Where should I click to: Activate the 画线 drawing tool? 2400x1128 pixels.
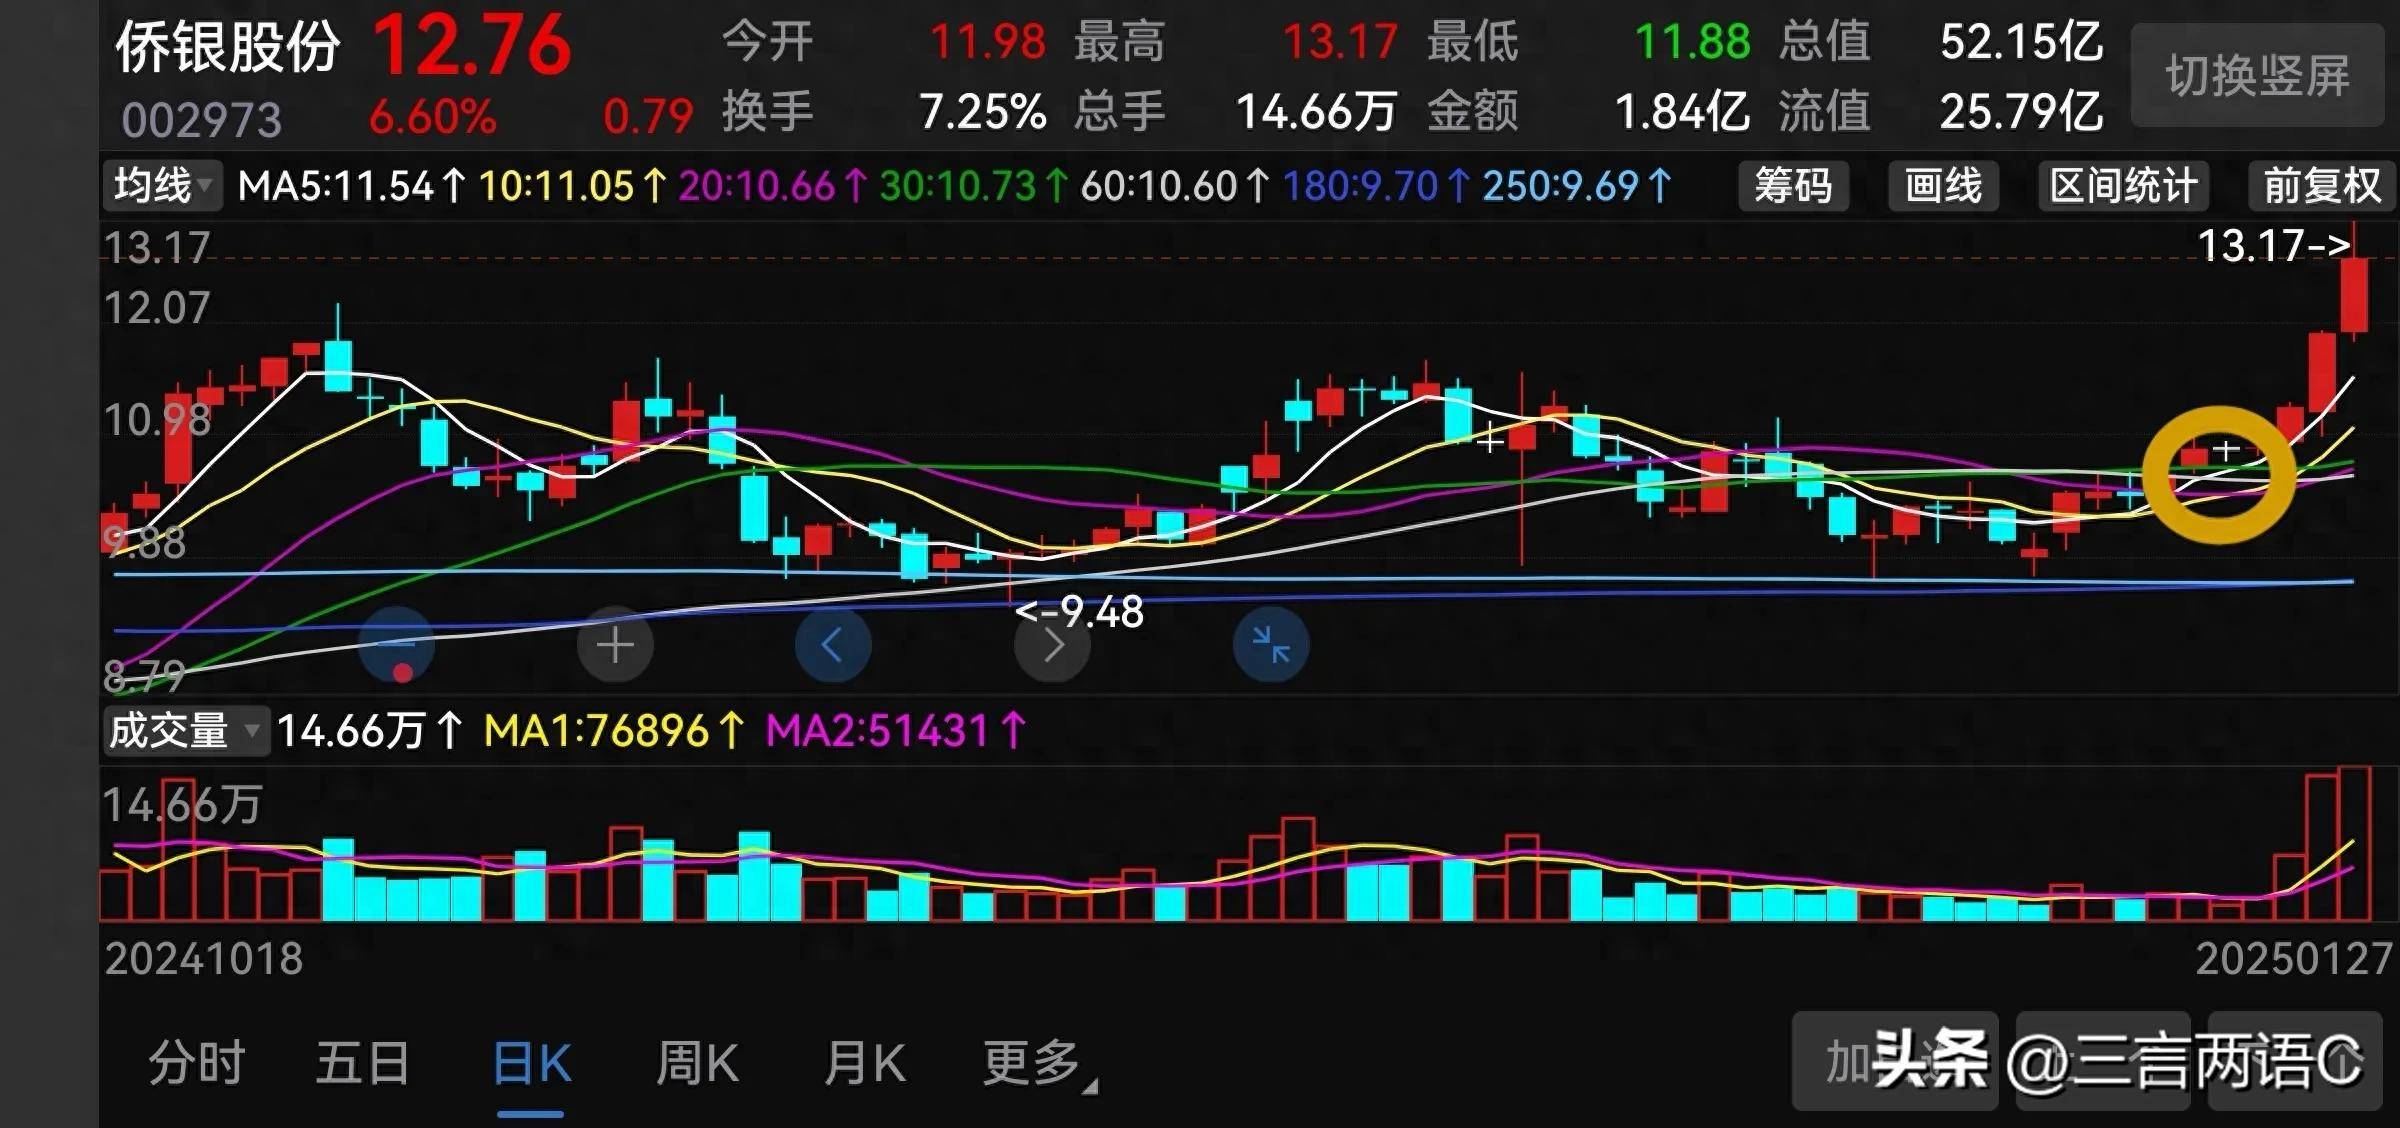coord(1943,186)
